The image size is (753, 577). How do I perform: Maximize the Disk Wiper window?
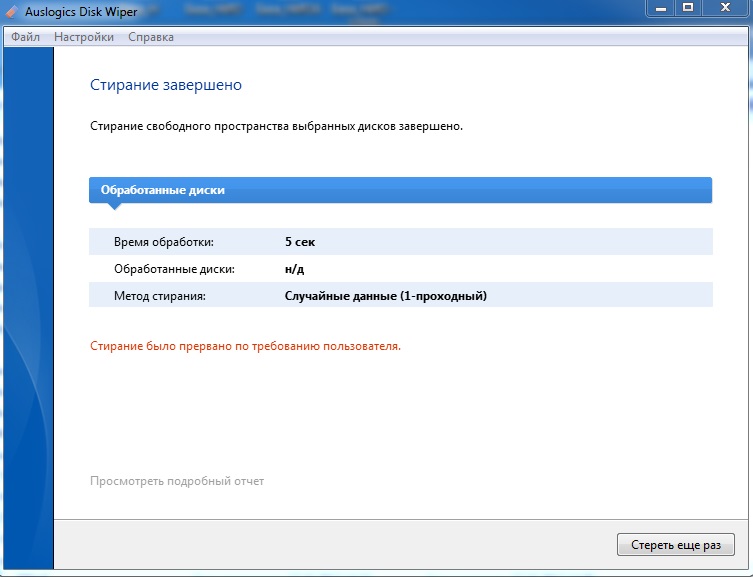(x=688, y=8)
